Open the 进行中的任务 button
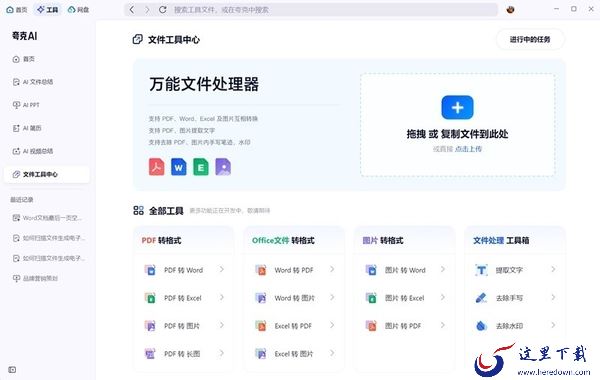 point(530,39)
